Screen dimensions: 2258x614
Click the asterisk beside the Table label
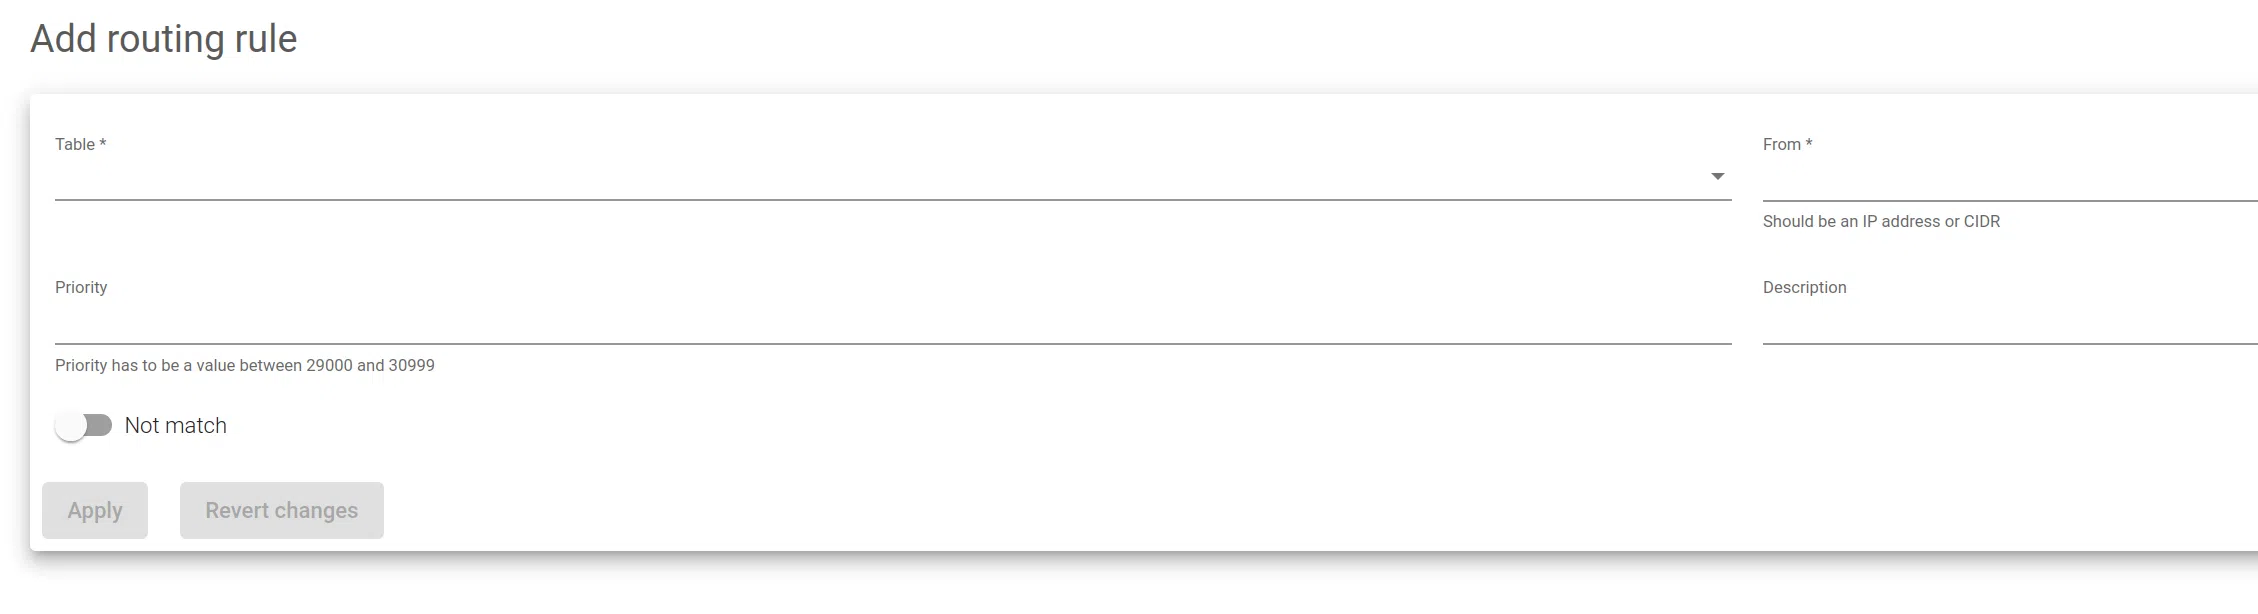pos(103,144)
